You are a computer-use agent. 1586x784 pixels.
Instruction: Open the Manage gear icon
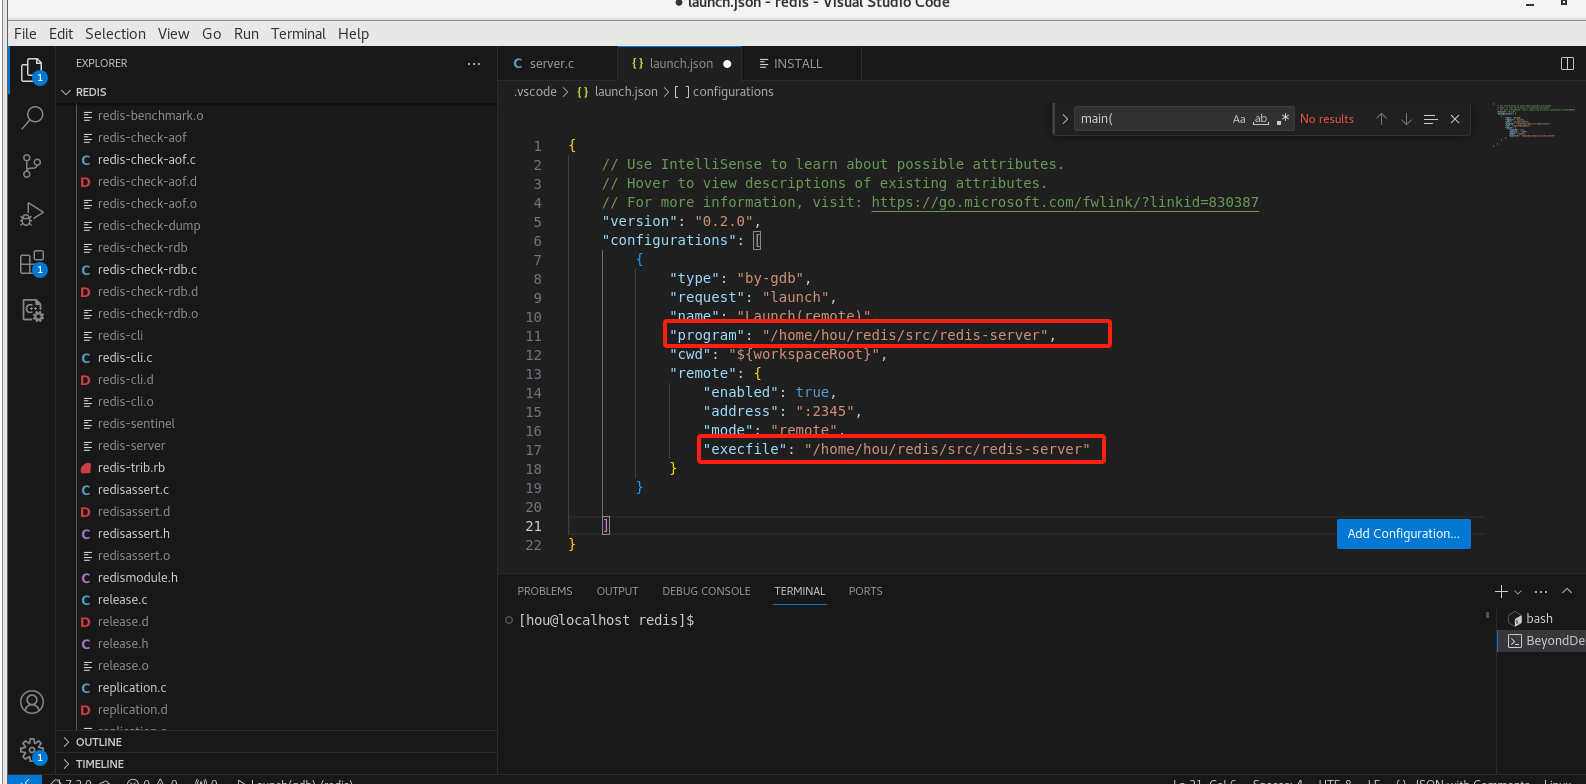[x=32, y=750]
